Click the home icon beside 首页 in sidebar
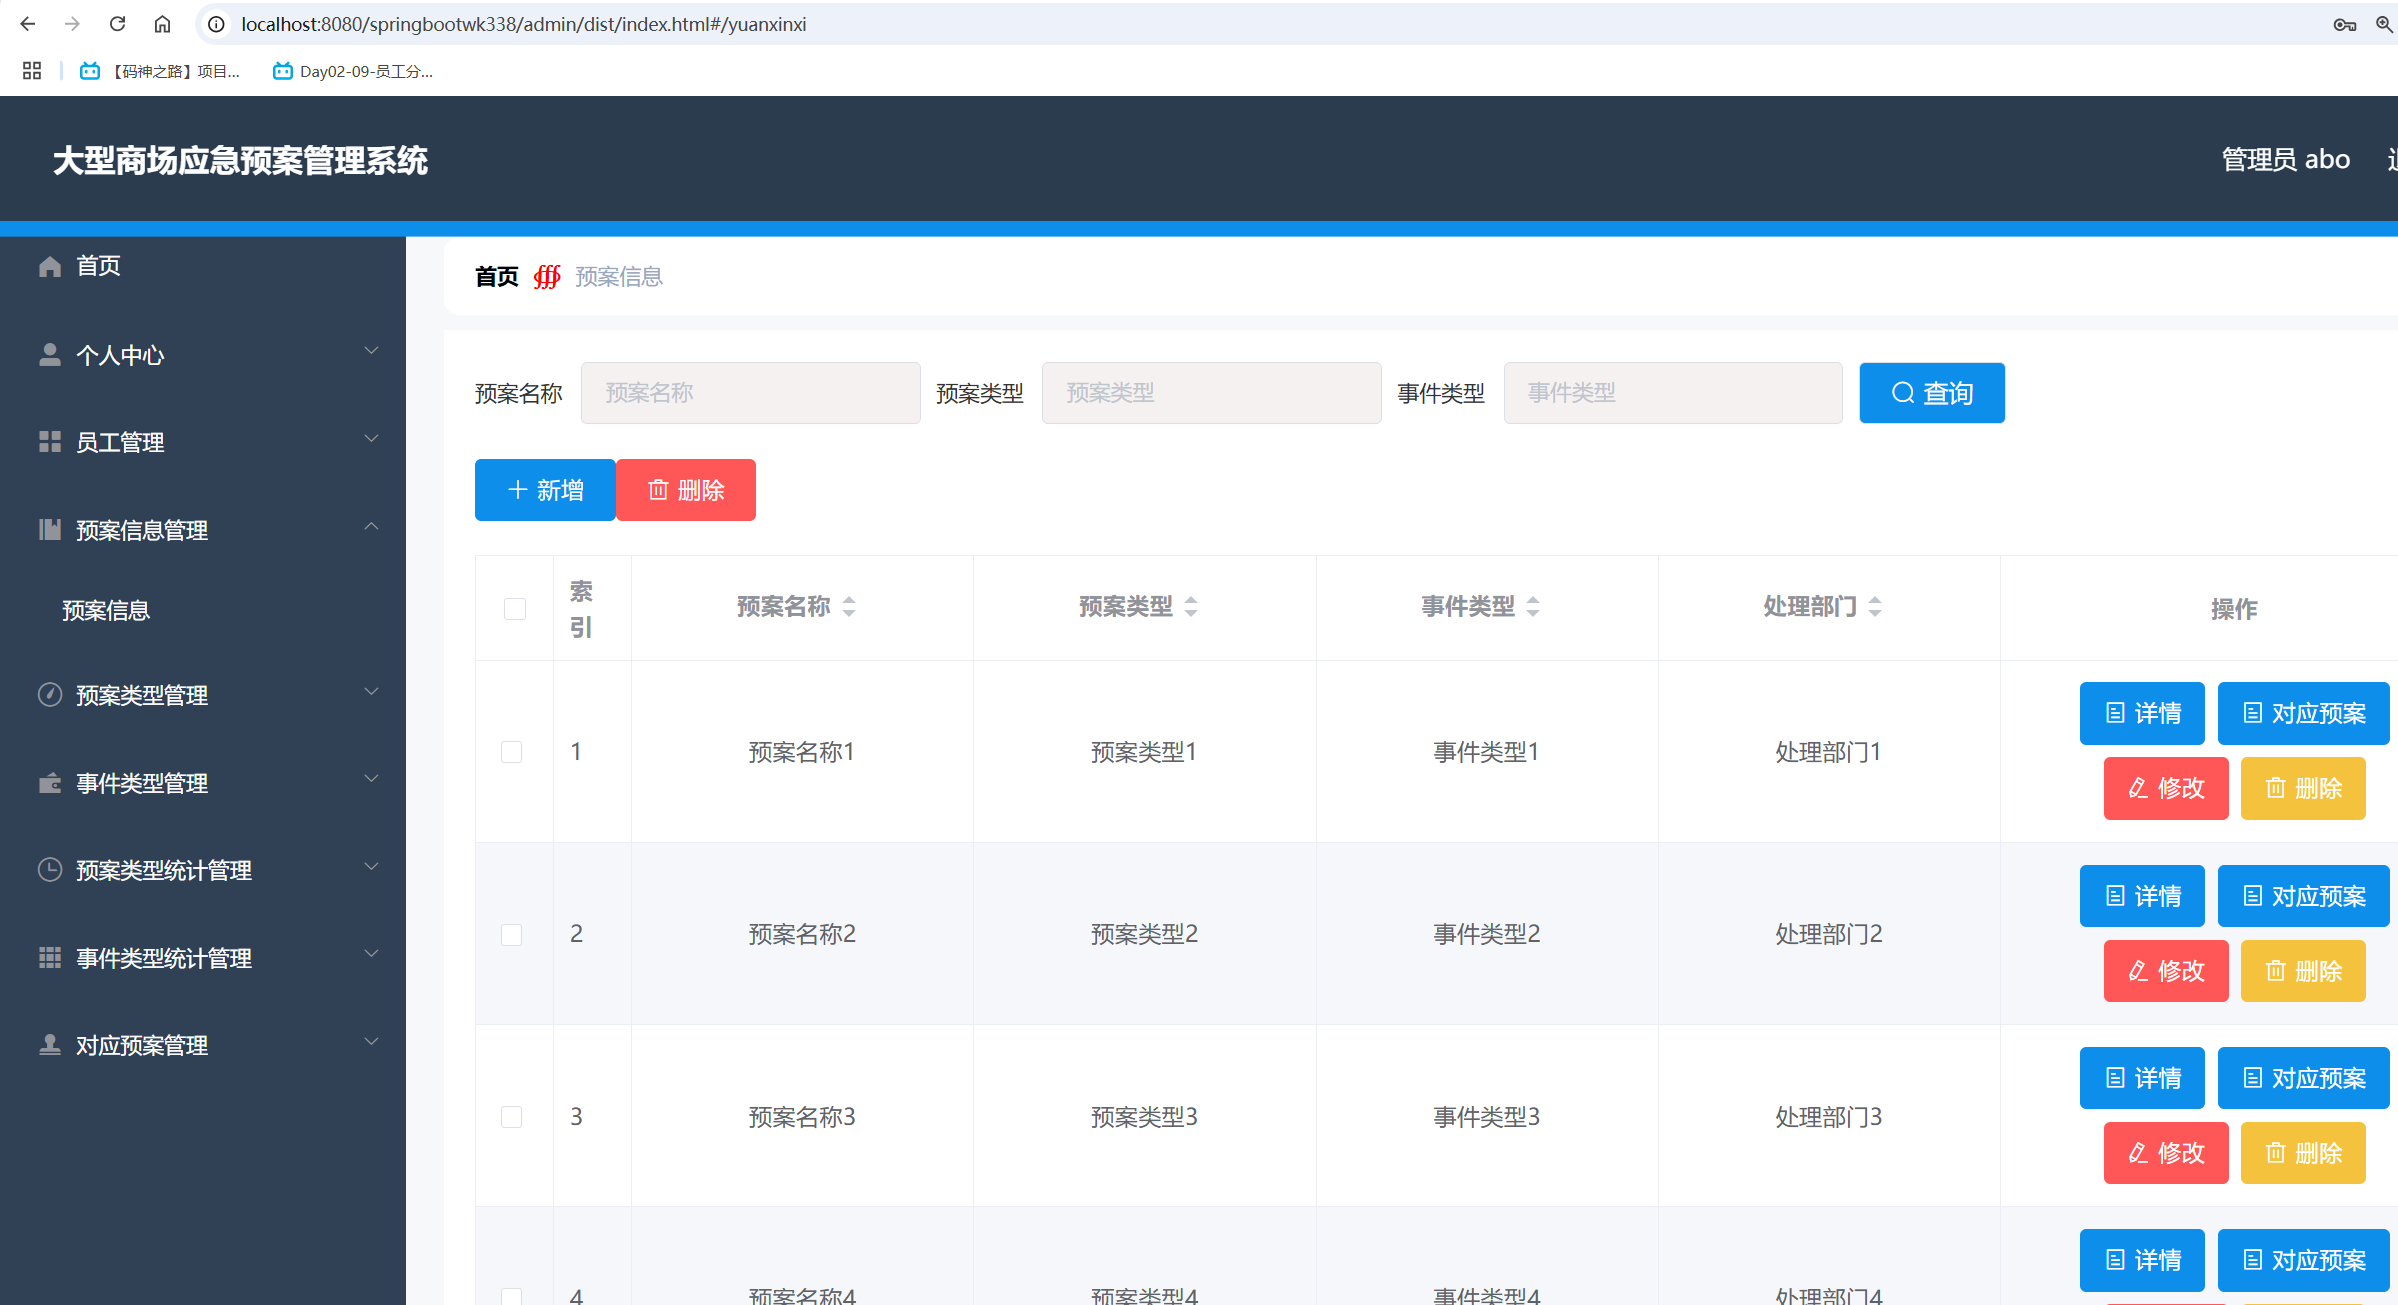Image resolution: width=2398 pixels, height=1305 pixels. coord(50,266)
